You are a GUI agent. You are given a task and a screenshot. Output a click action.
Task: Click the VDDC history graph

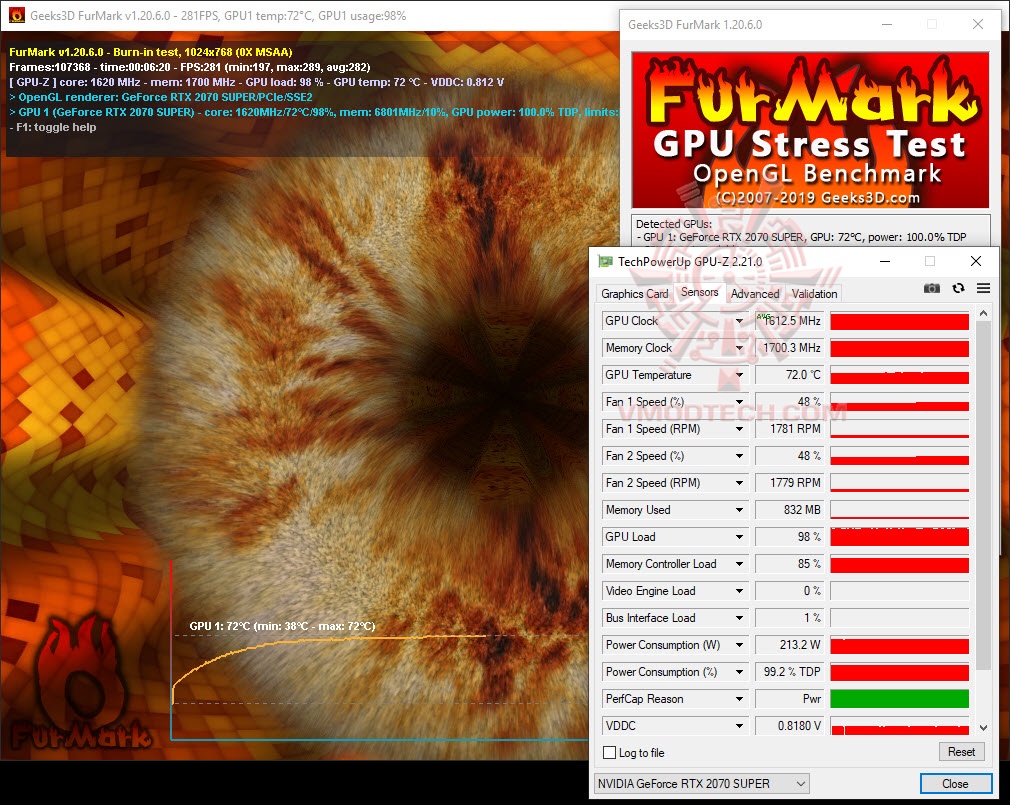click(899, 726)
